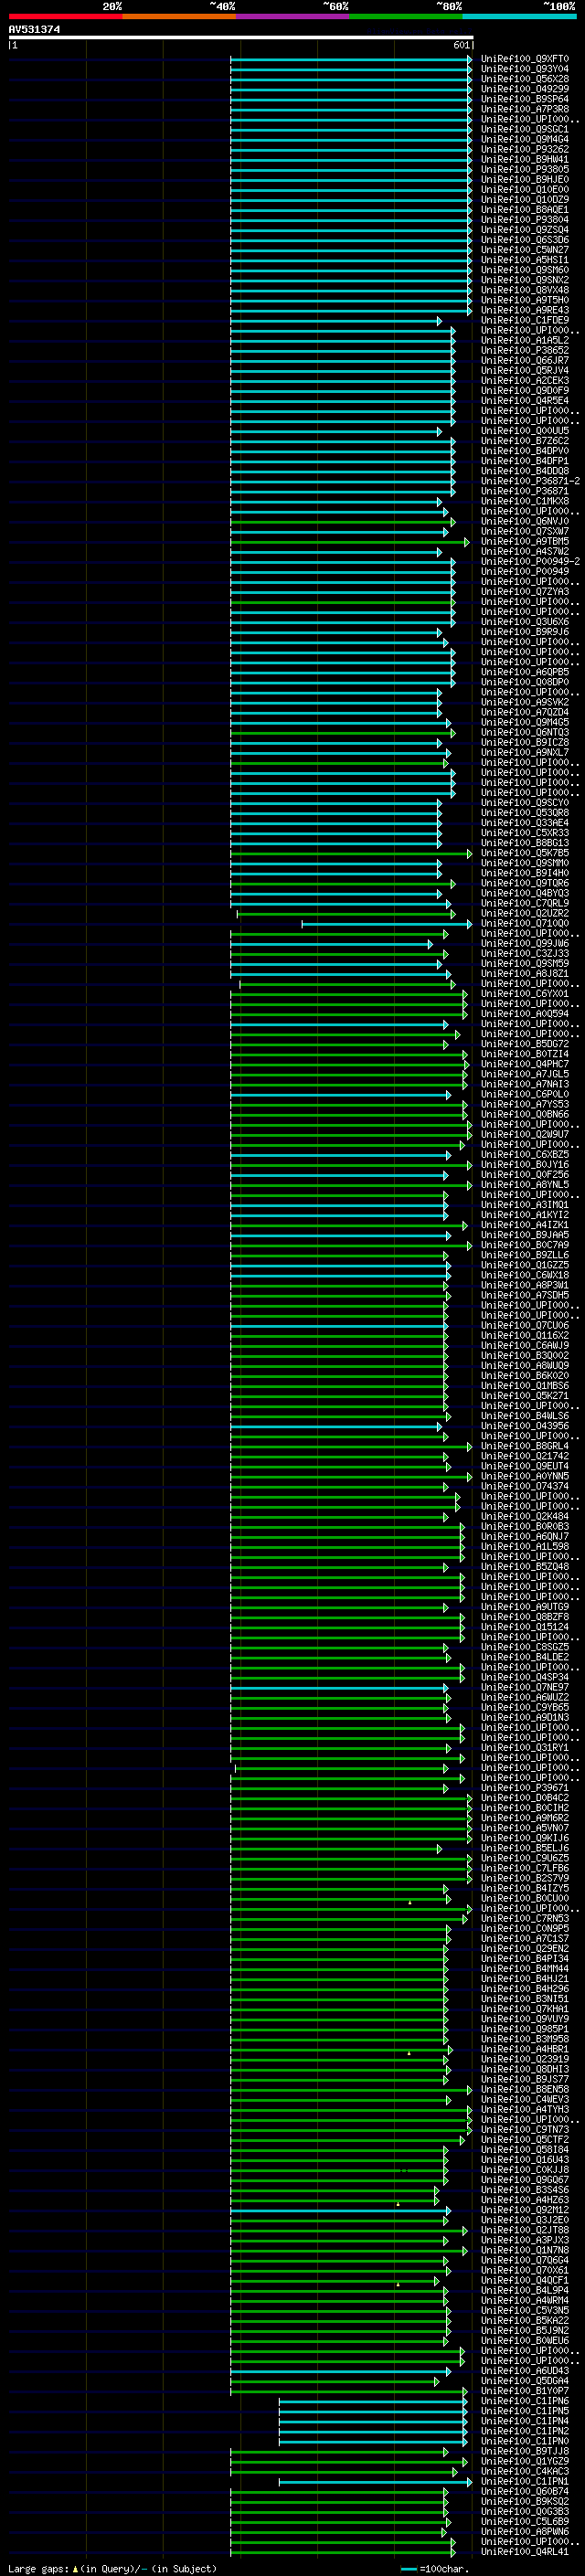Select hit label UniRef100_C5L6B9
This screenshot has height=2576, width=585.
coord(524,2522)
